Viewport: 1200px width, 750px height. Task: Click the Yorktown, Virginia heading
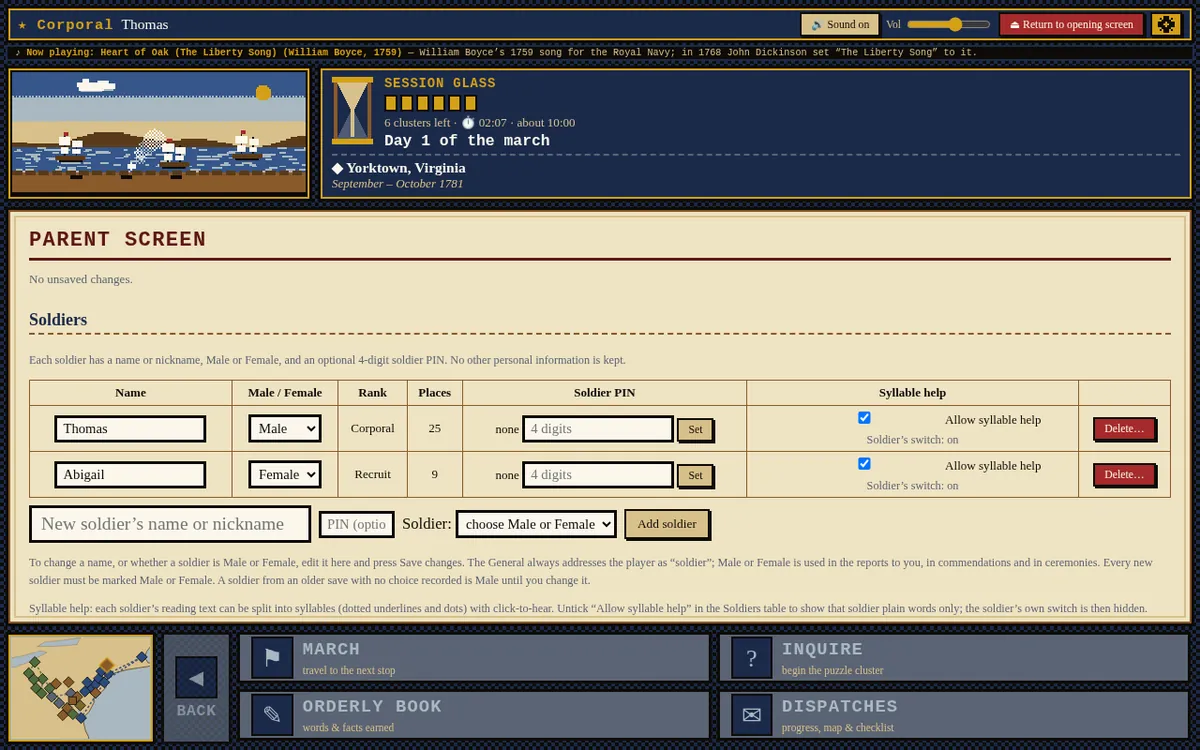click(x=406, y=168)
